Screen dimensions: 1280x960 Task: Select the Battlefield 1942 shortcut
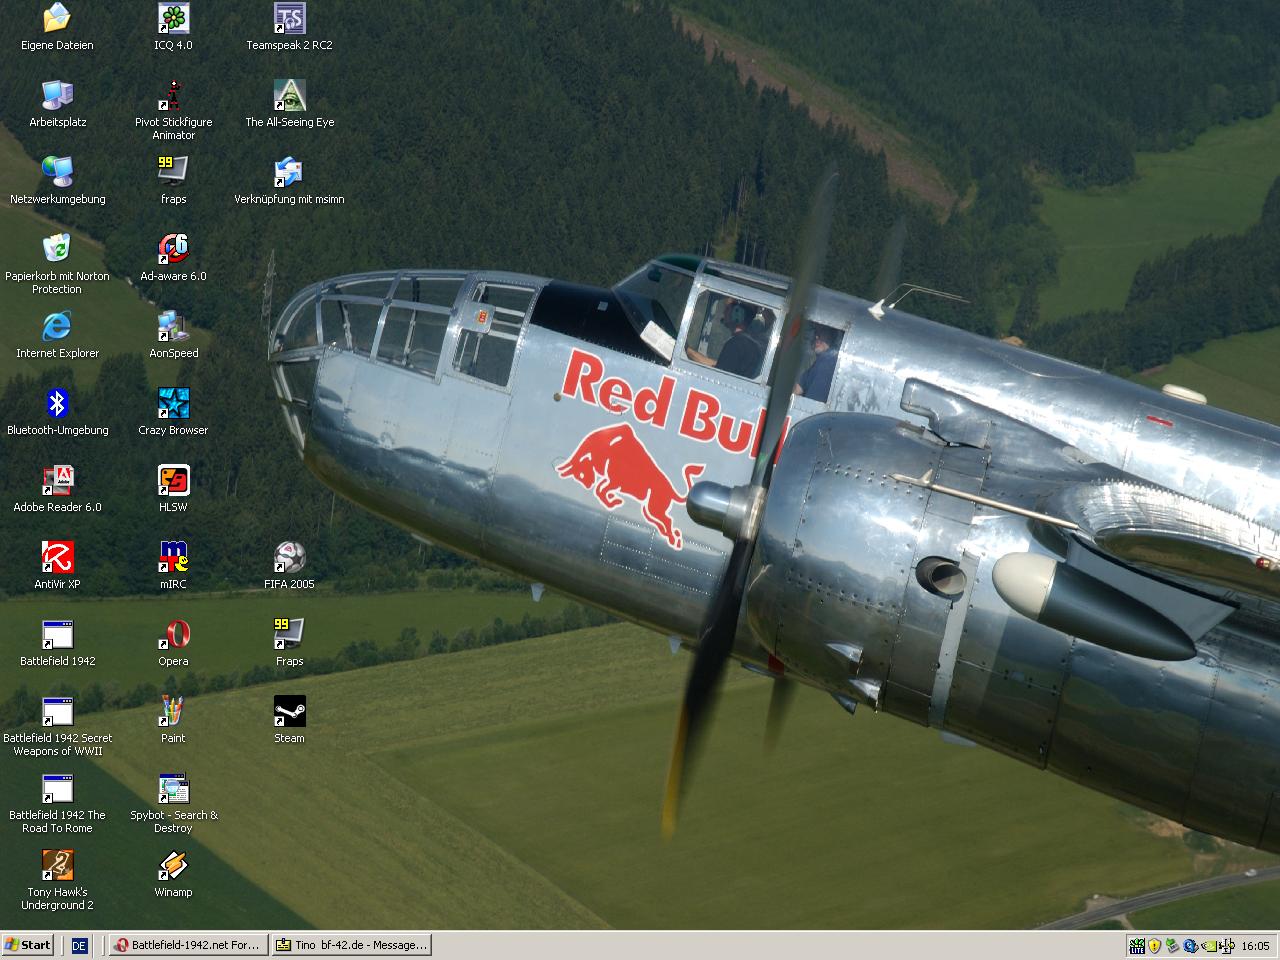click(x=57, y=643)
